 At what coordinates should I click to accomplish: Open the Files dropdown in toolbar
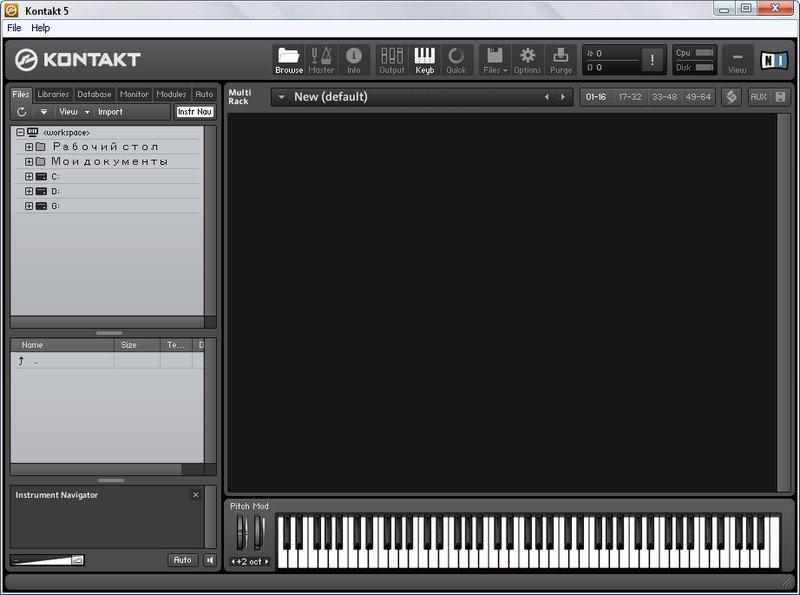(x=495, y=59)
